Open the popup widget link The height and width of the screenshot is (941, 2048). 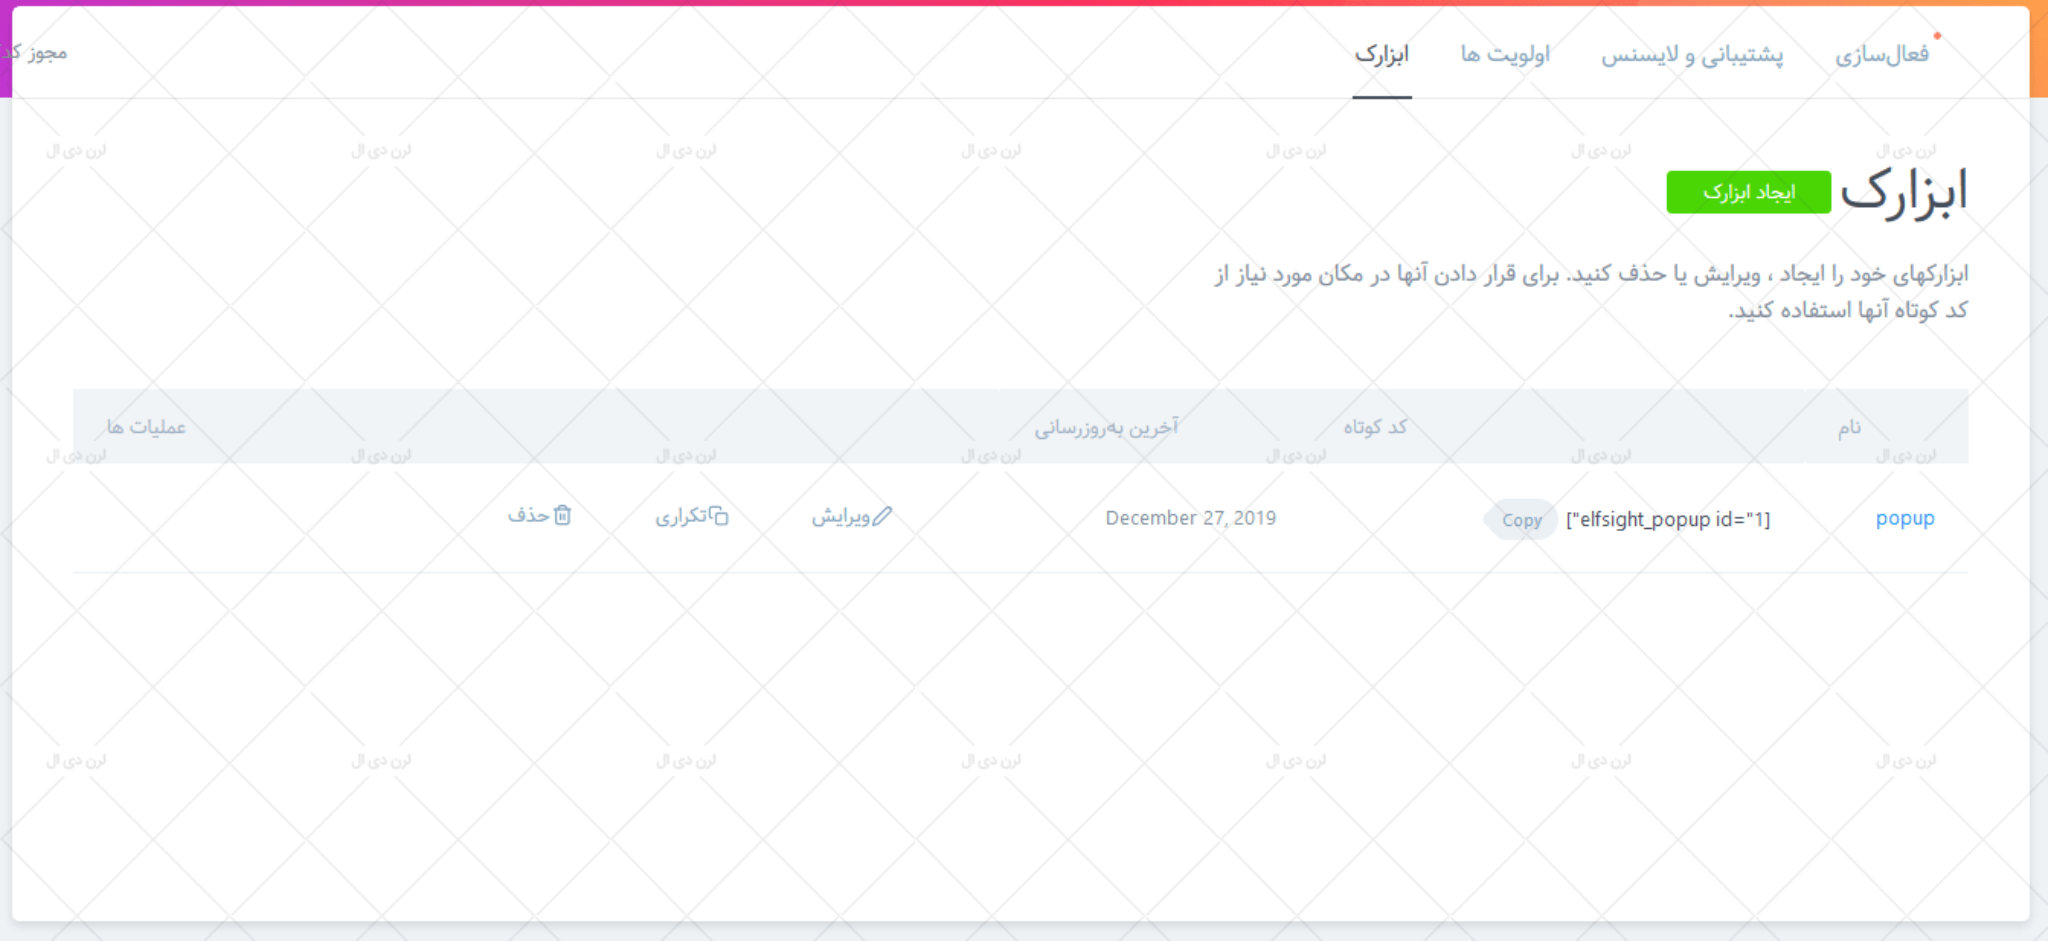(x=1905, y=518)
